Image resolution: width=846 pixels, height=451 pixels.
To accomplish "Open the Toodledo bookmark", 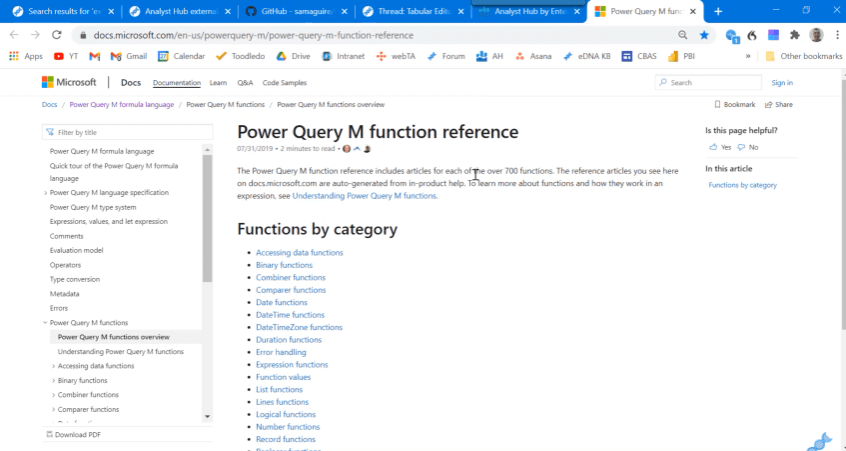I will (240, 56).
